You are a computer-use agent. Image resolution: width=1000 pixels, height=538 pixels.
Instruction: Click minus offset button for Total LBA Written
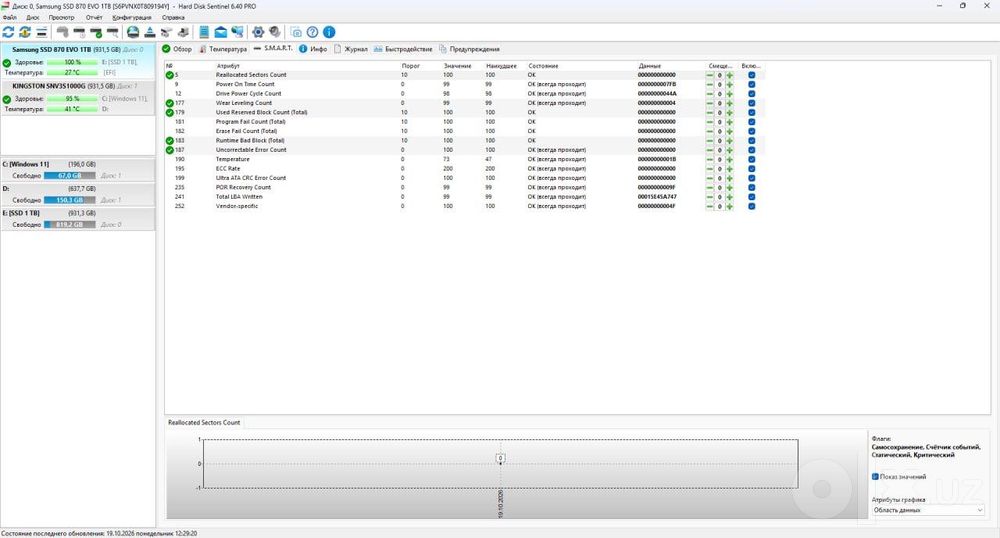point(710,197)
